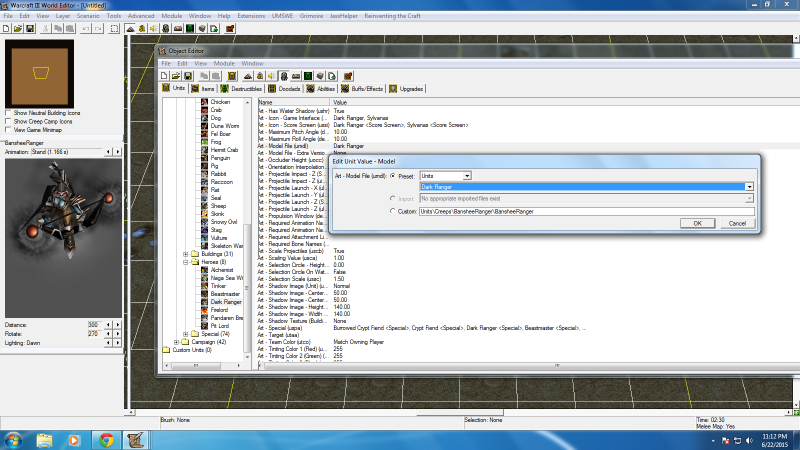Open Object Manager from main toolbar
This screenshot has height=450, width=800.
pos(202,29)
